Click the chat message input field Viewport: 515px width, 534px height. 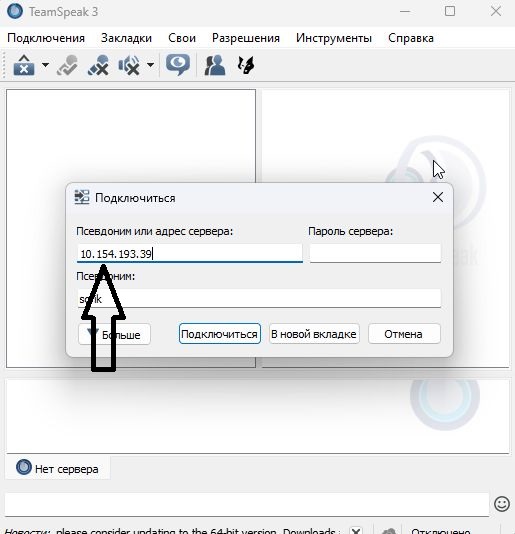247,504
